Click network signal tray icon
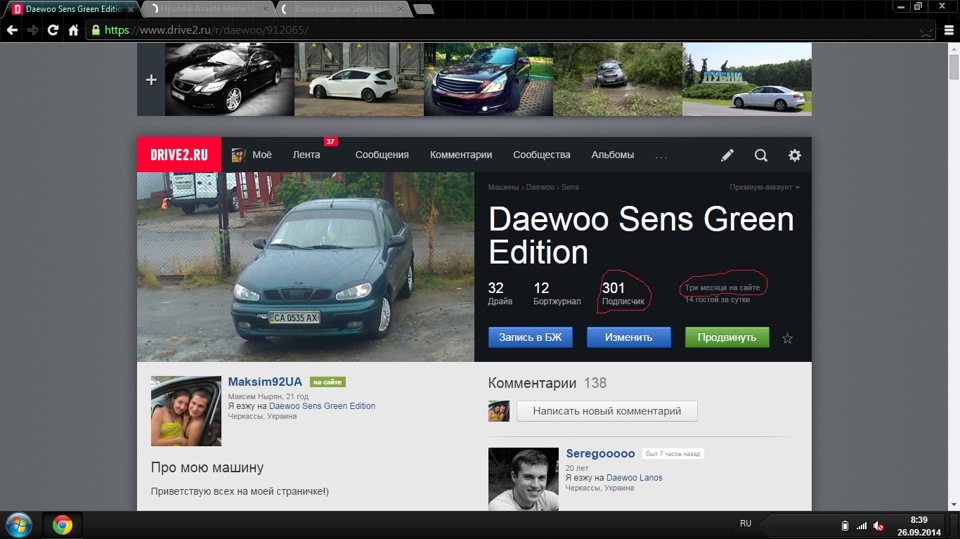Screen dimensions: 960x539 point(861,526)
